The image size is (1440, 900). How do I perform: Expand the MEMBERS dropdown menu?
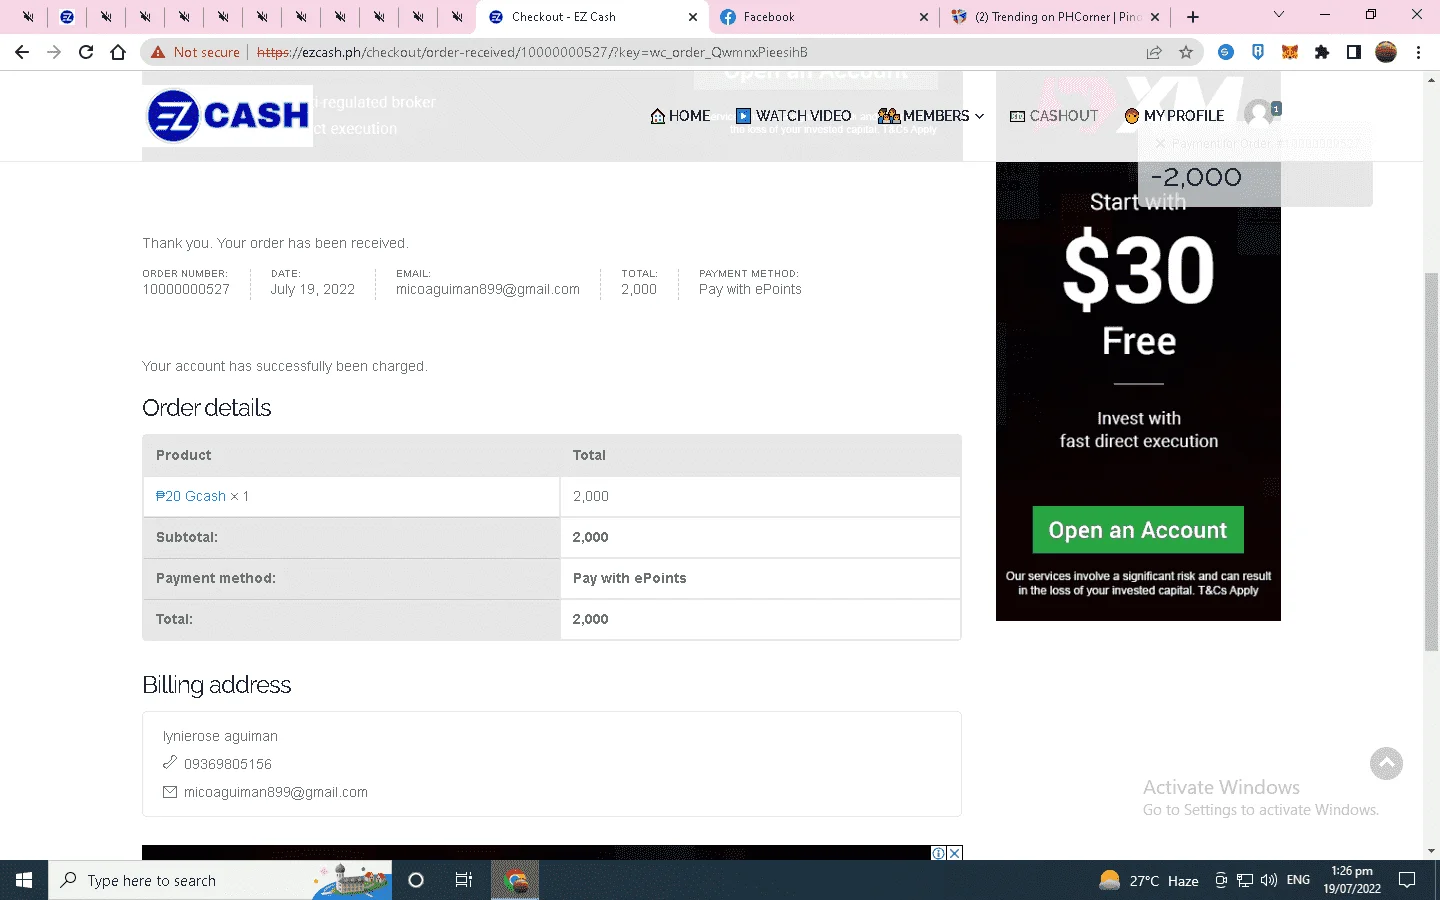931,116
